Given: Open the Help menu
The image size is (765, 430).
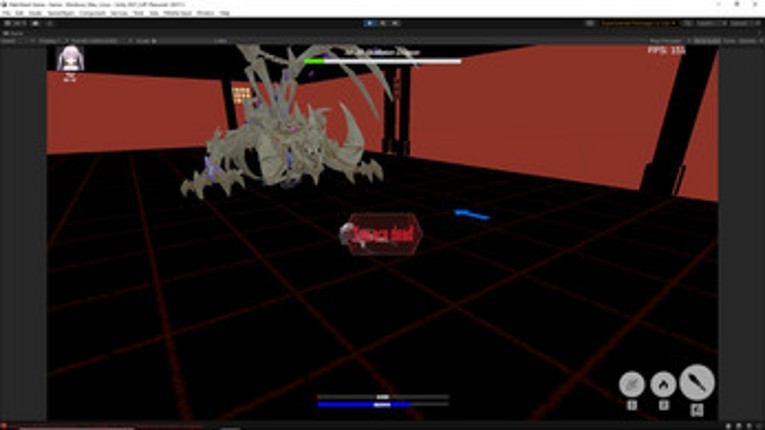Looking at the screenshot, I should click(x=224, y=13).
